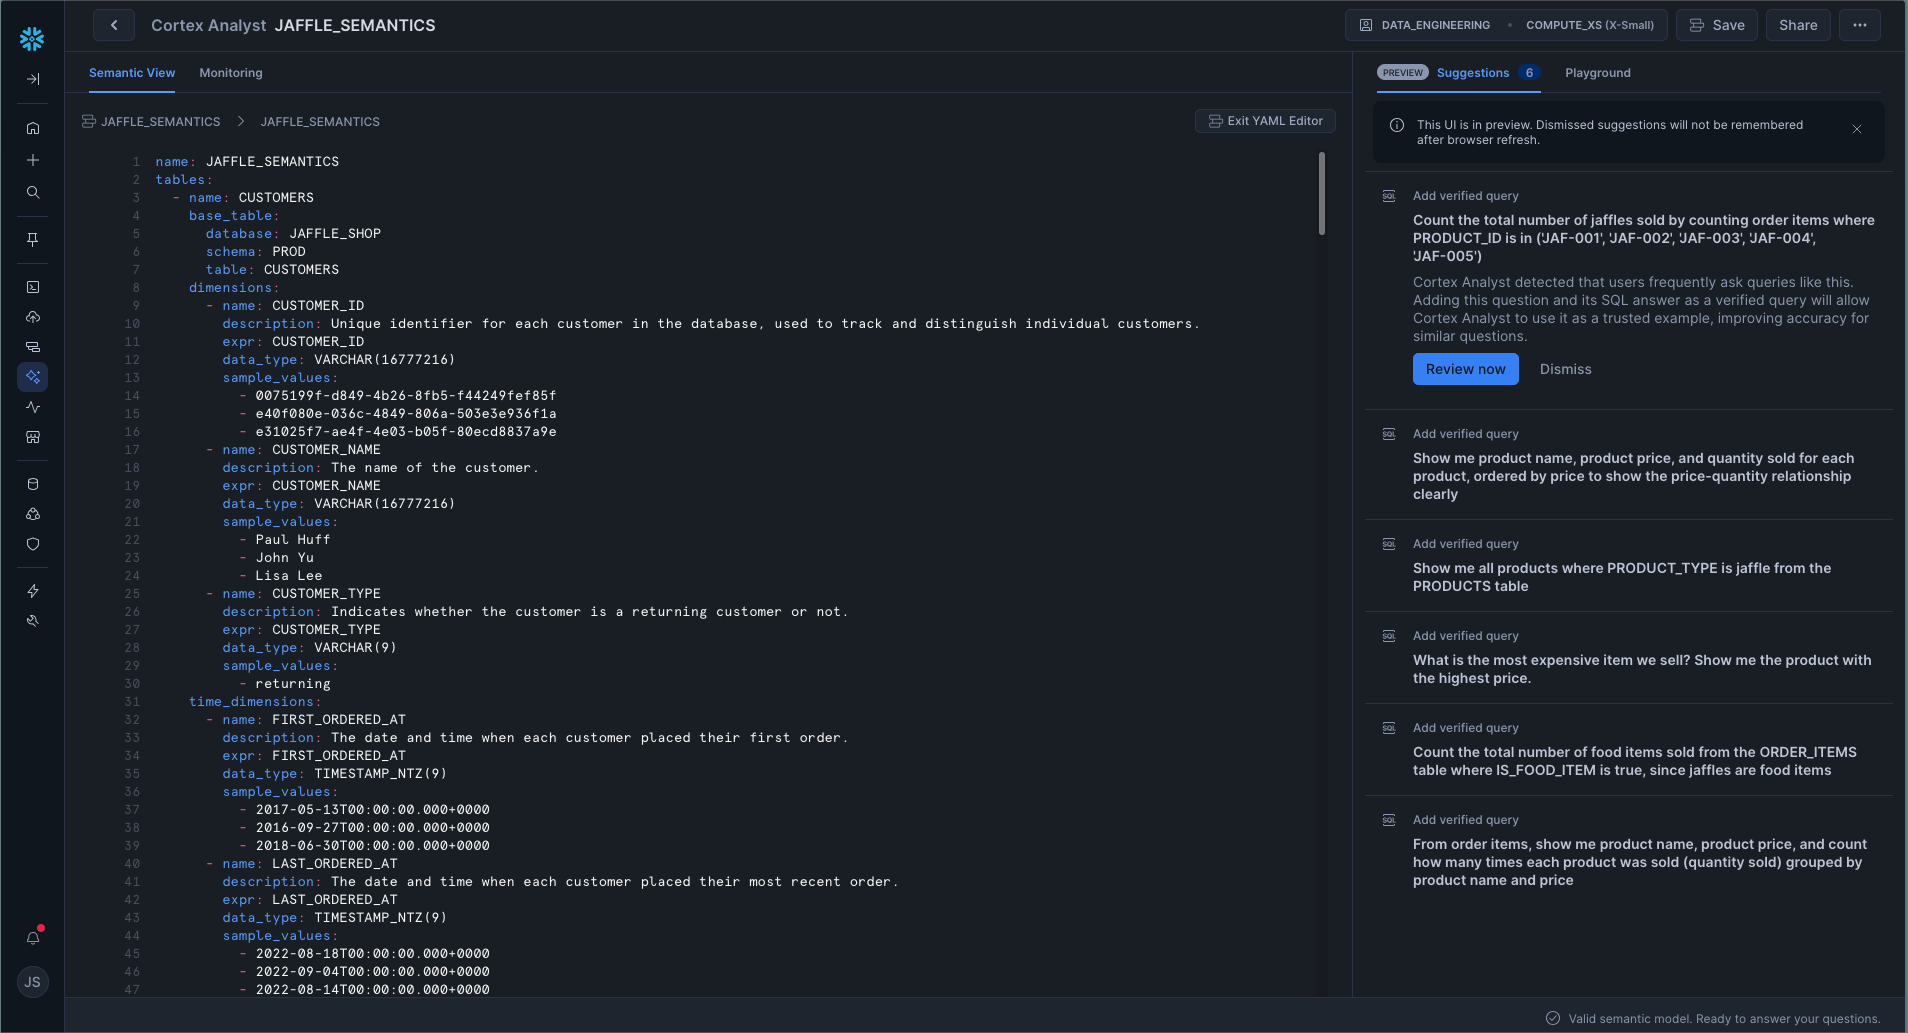The height and width of the screenshot is (1033, 1908).
Task: Click the 'dimensions:' YAML line
Action: click(x=234, y=288)
